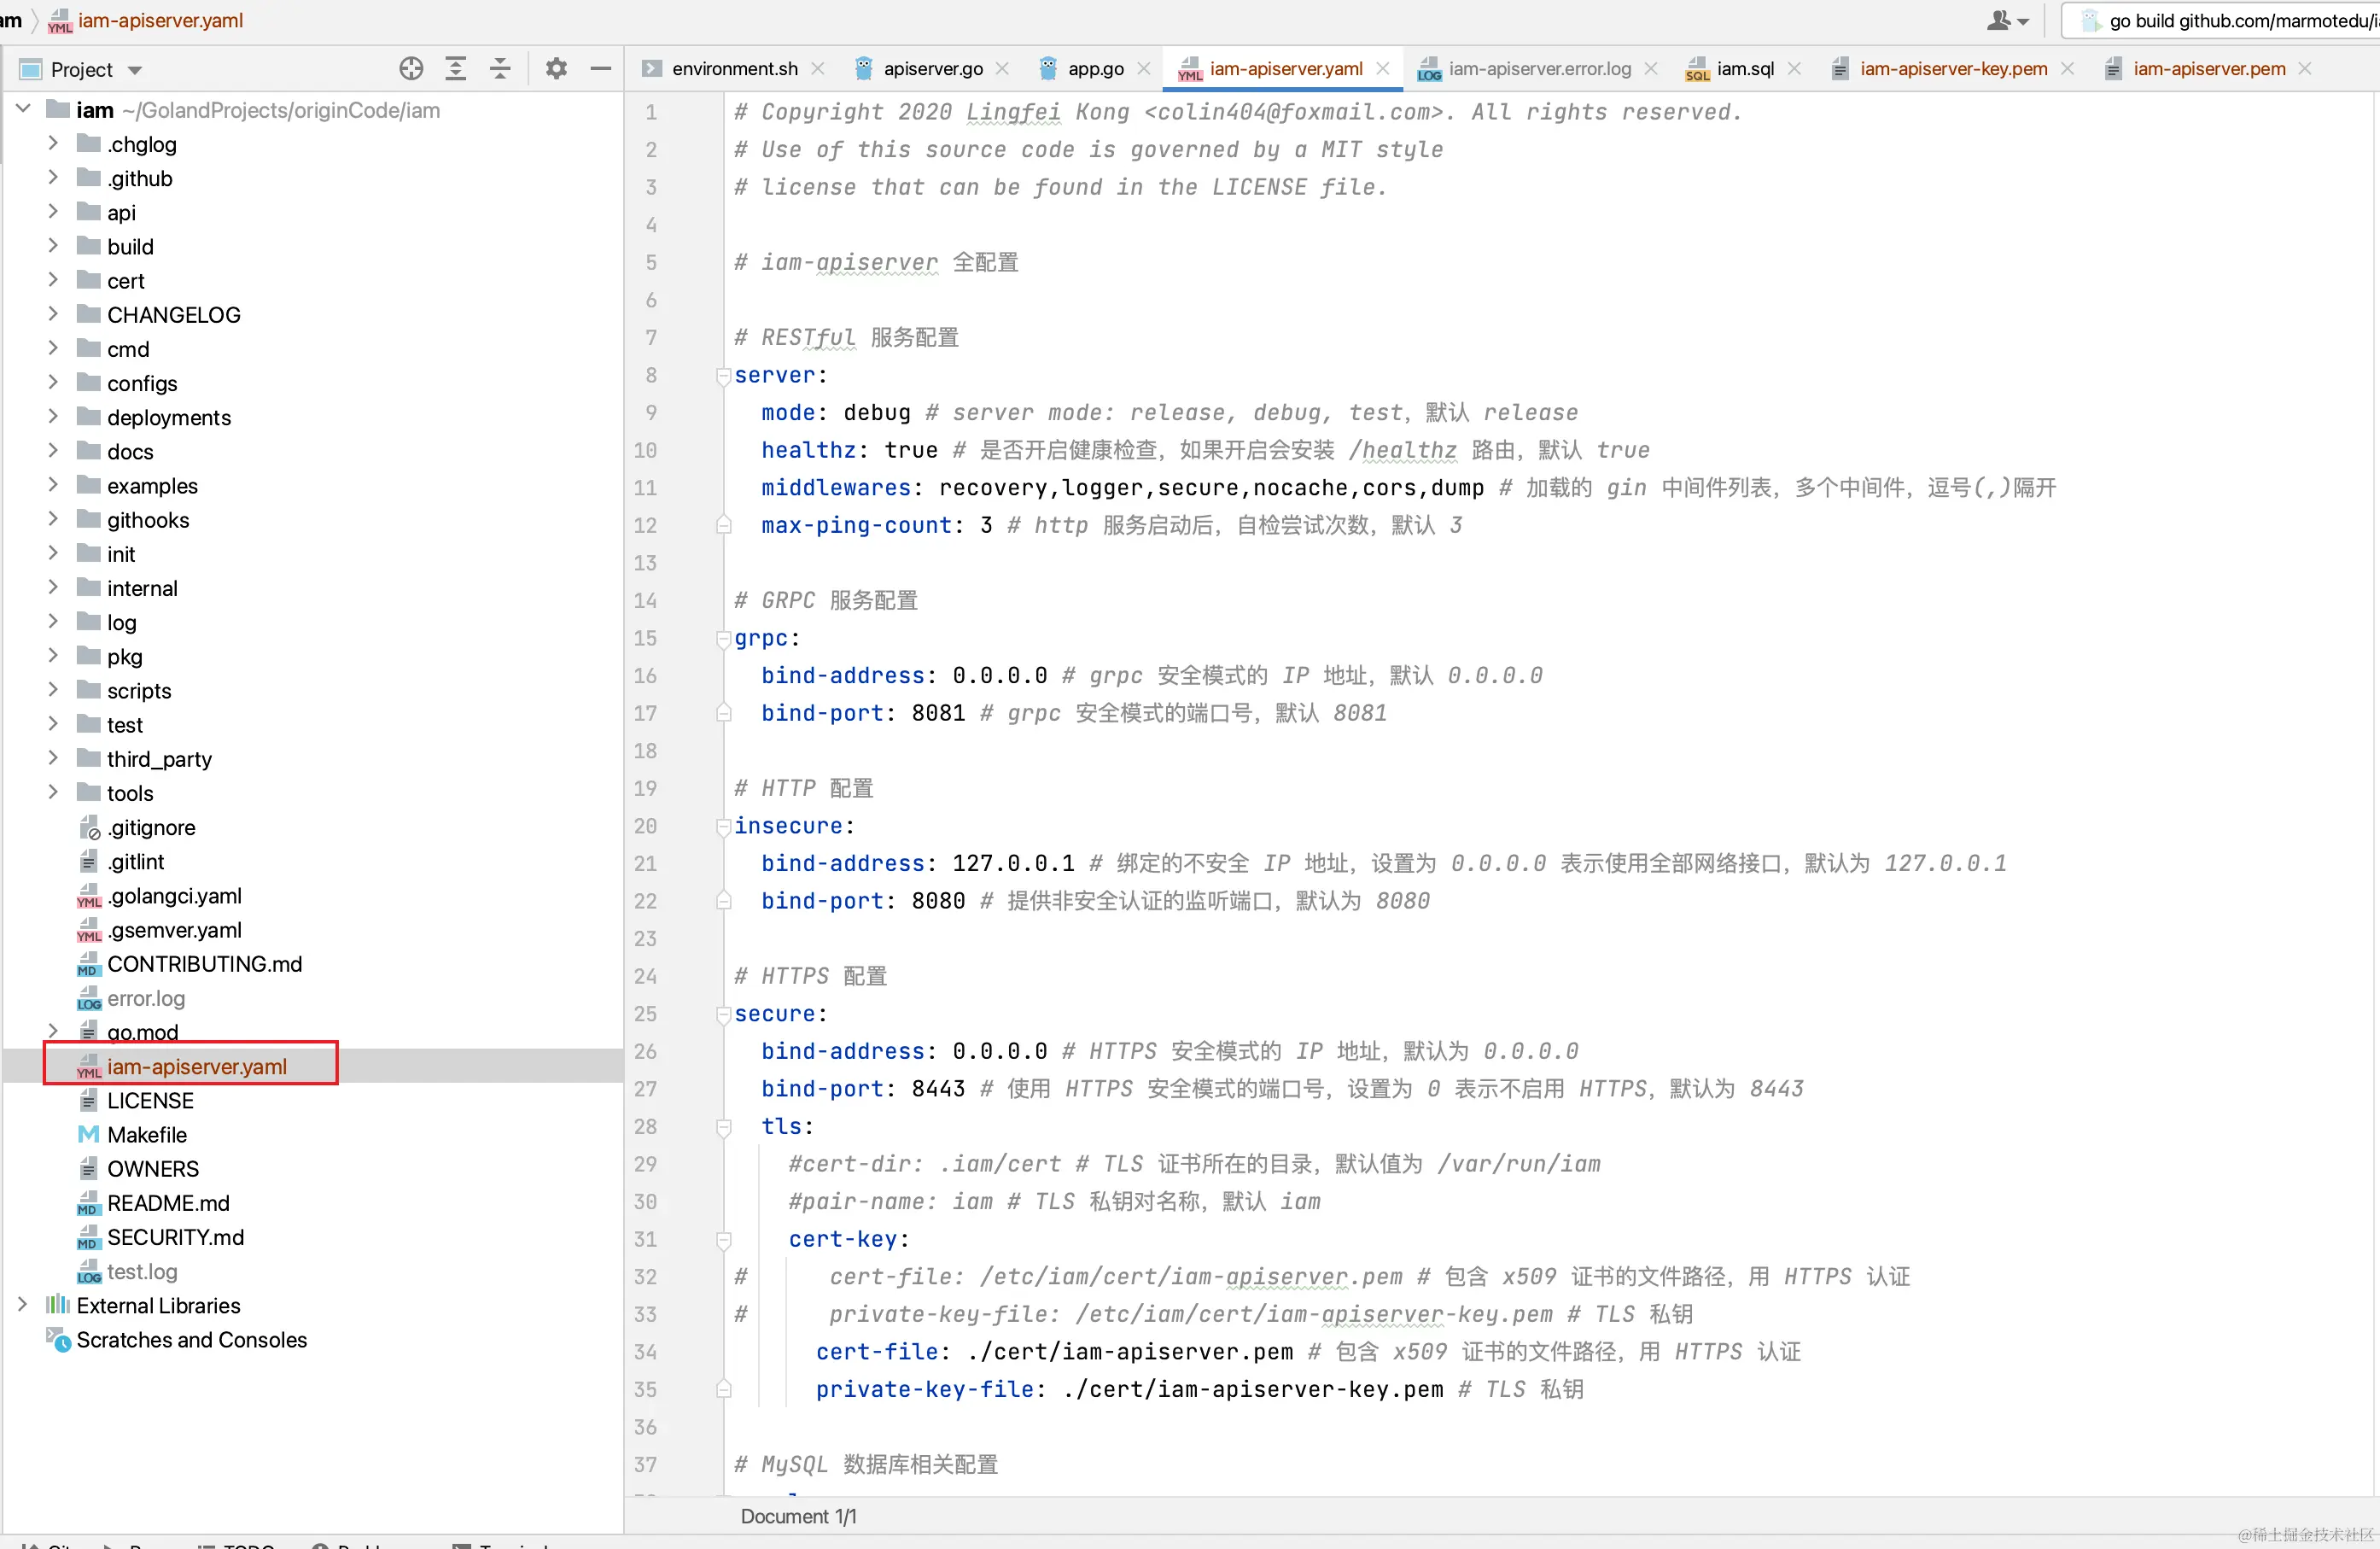2380x1549 pixels.
Task: Expand the External Libraries node
Action: (x=22, y=1305)
